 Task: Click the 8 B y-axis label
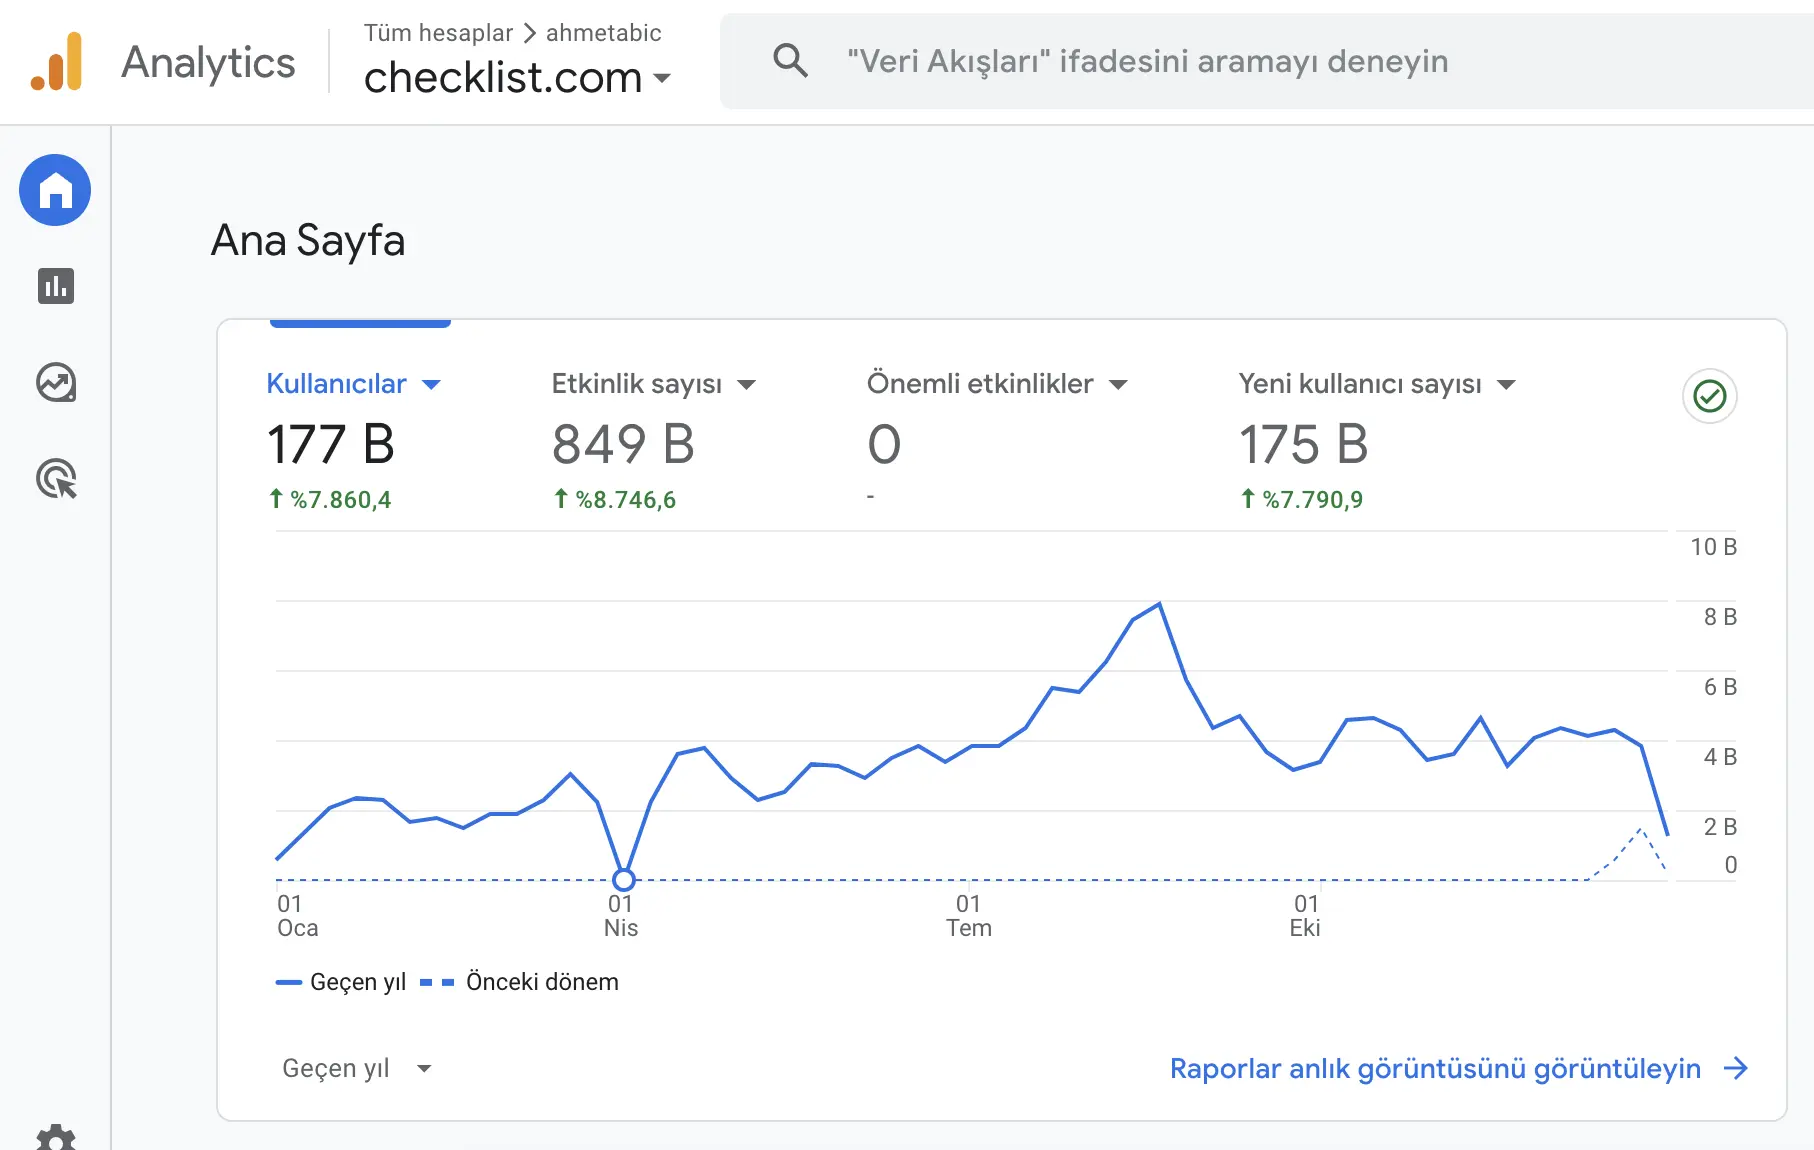[1720, 617]
